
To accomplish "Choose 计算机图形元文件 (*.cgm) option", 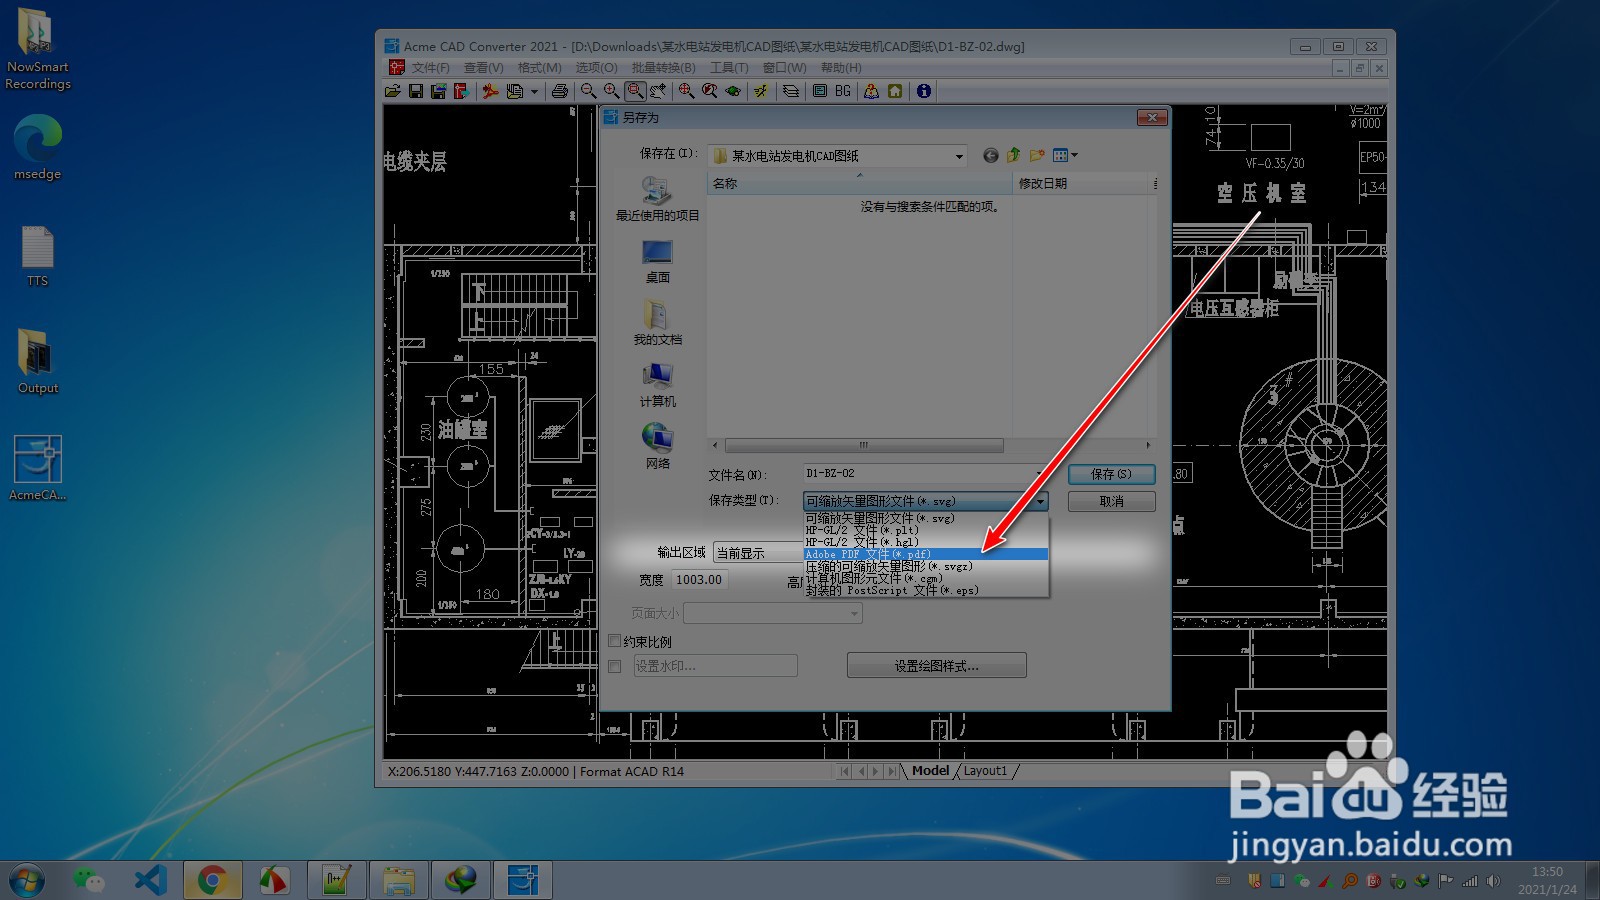I will (926, 578).
